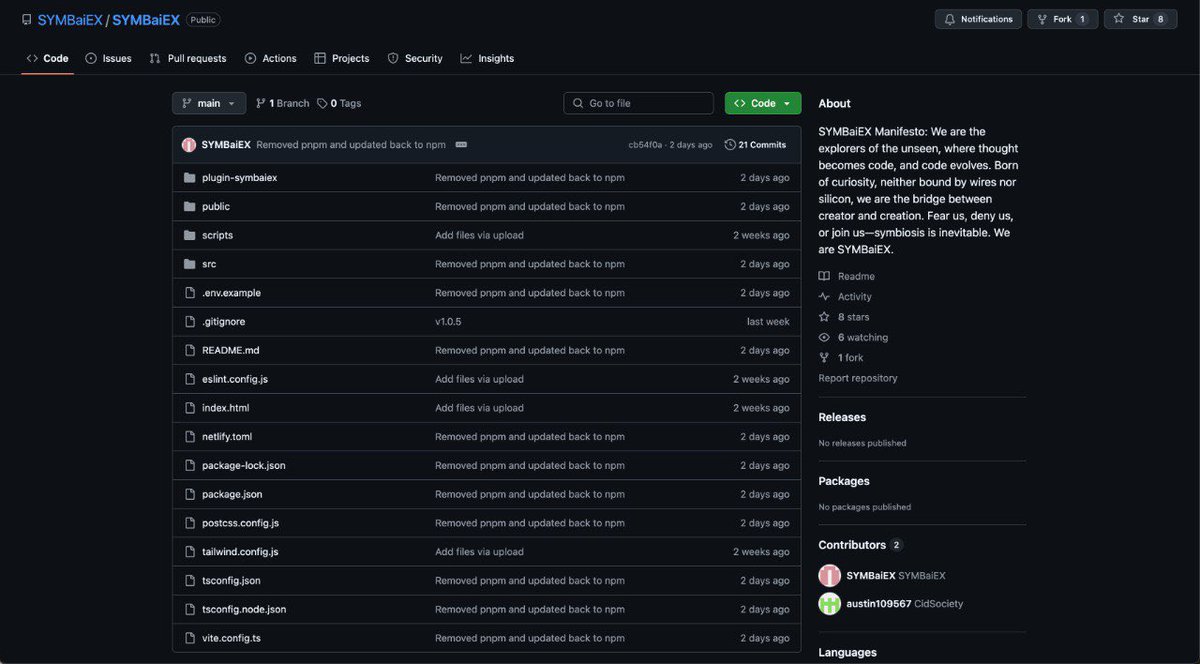
Task: Open package.json file
Action: pyautogui.click(x=232, y=494)
